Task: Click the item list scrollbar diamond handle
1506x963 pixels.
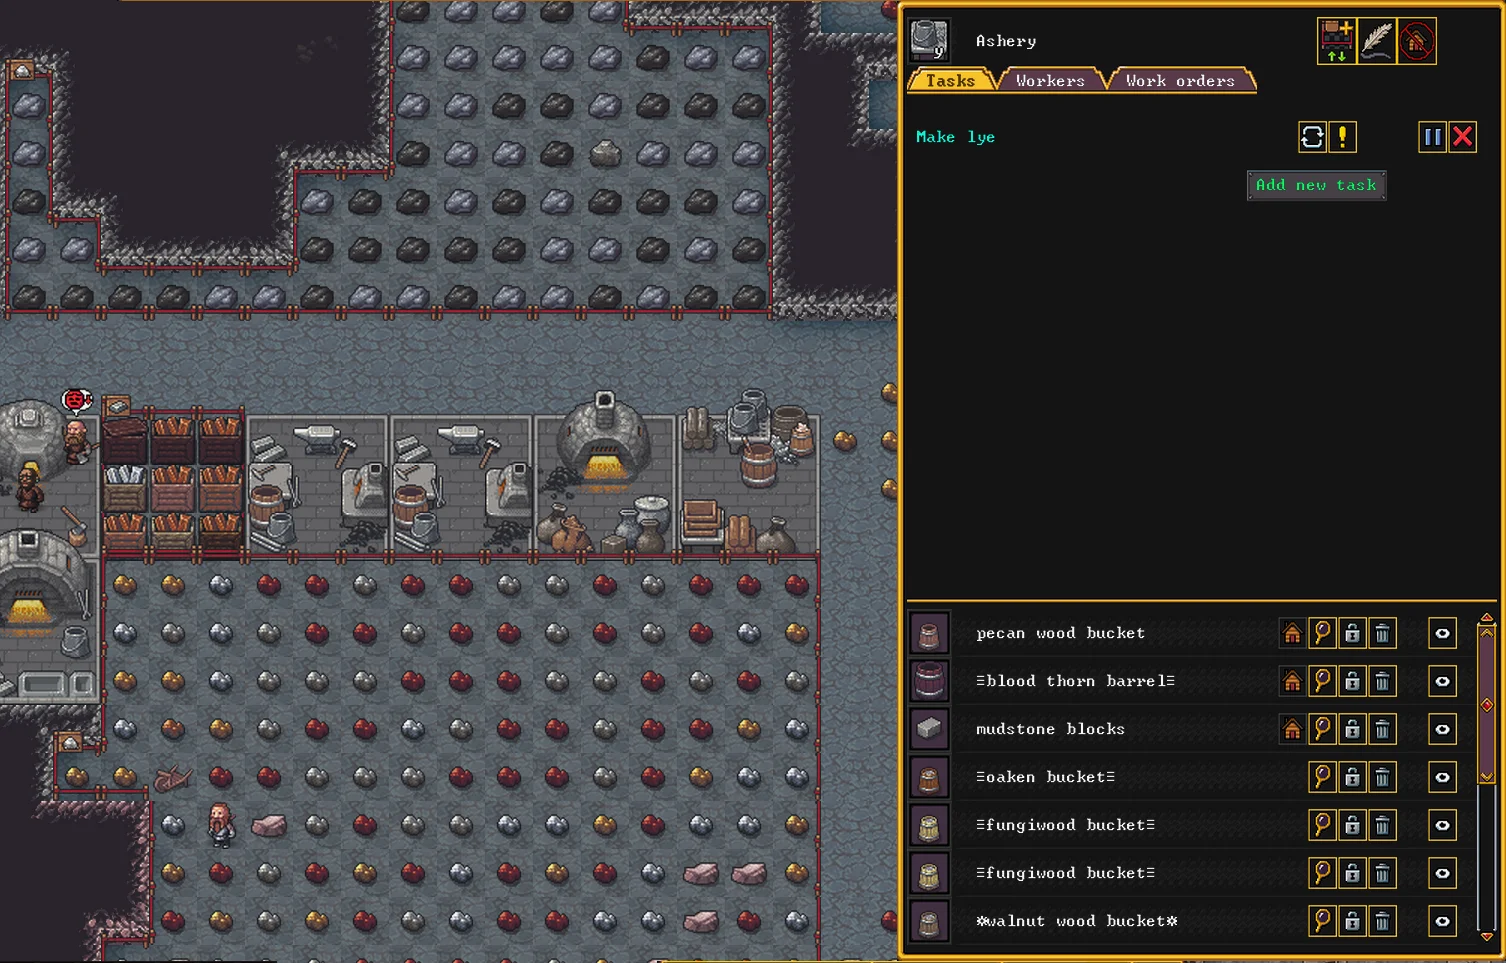Action: click(1487, 705)
